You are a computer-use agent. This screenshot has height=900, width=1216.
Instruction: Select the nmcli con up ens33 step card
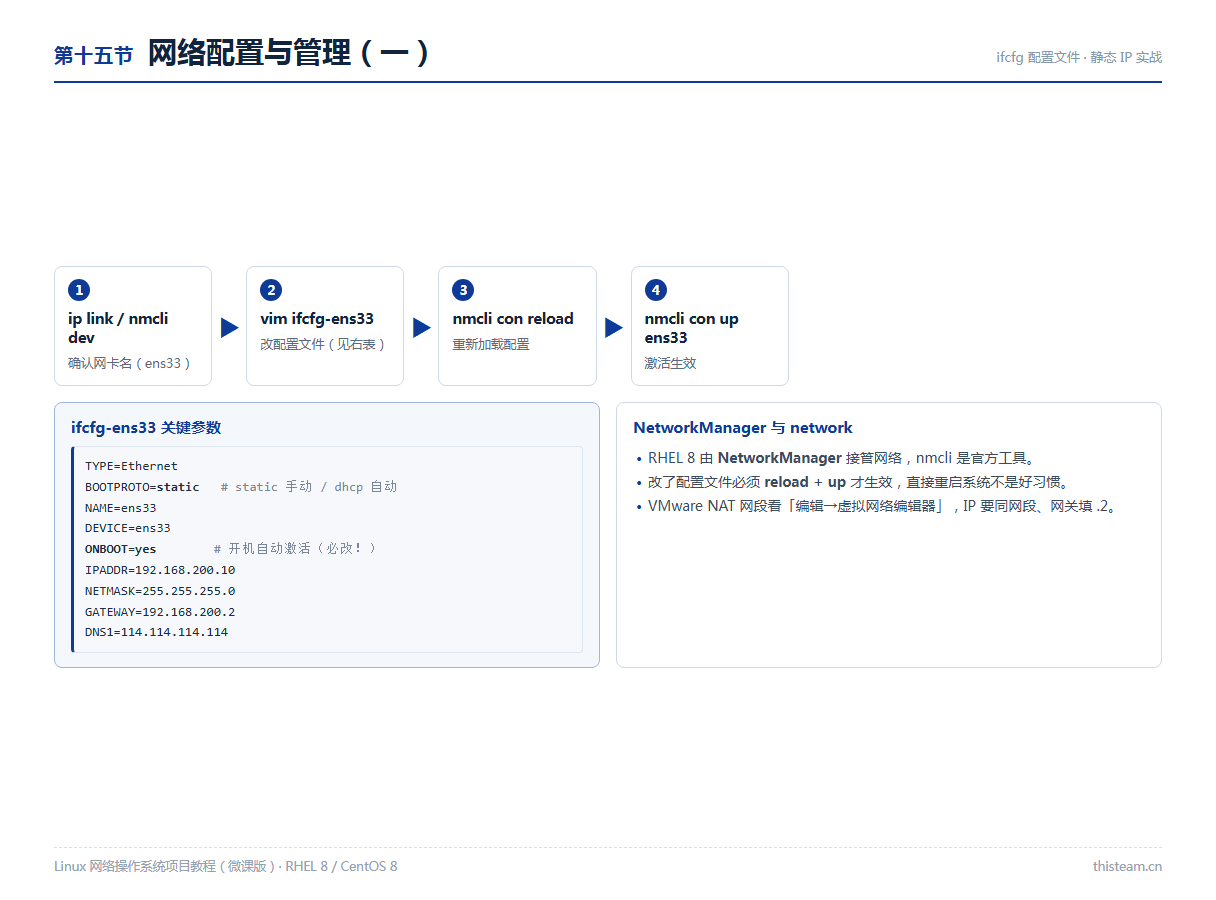coord(710,326)
